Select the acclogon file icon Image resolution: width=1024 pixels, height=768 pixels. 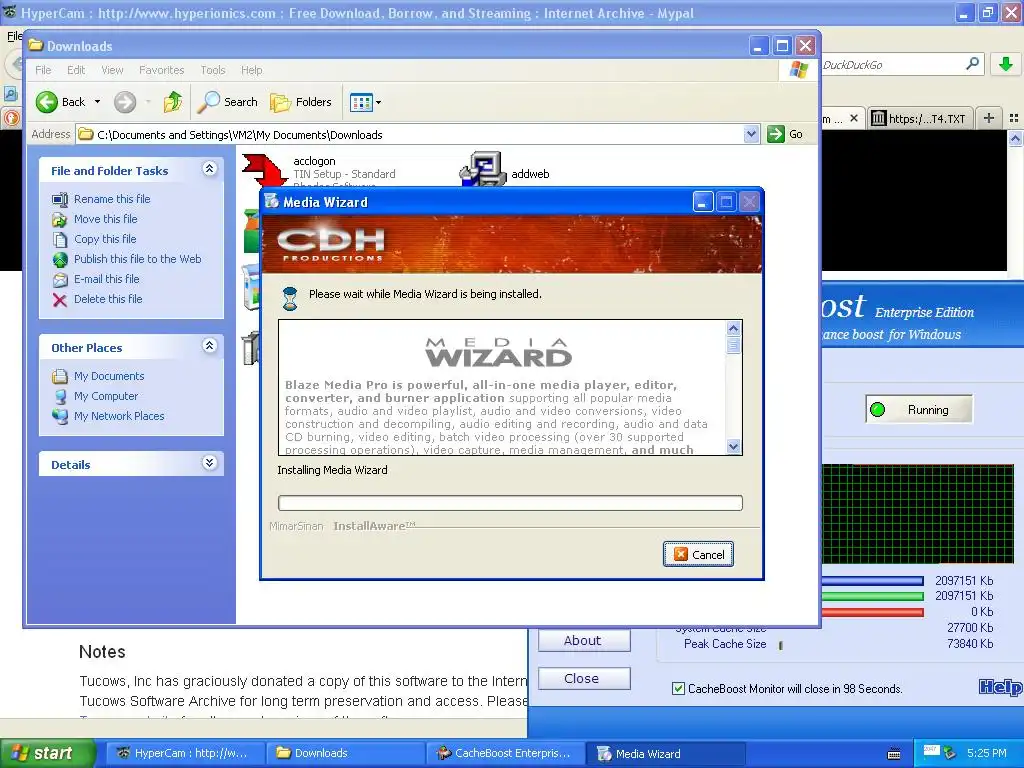pos(264,170)
